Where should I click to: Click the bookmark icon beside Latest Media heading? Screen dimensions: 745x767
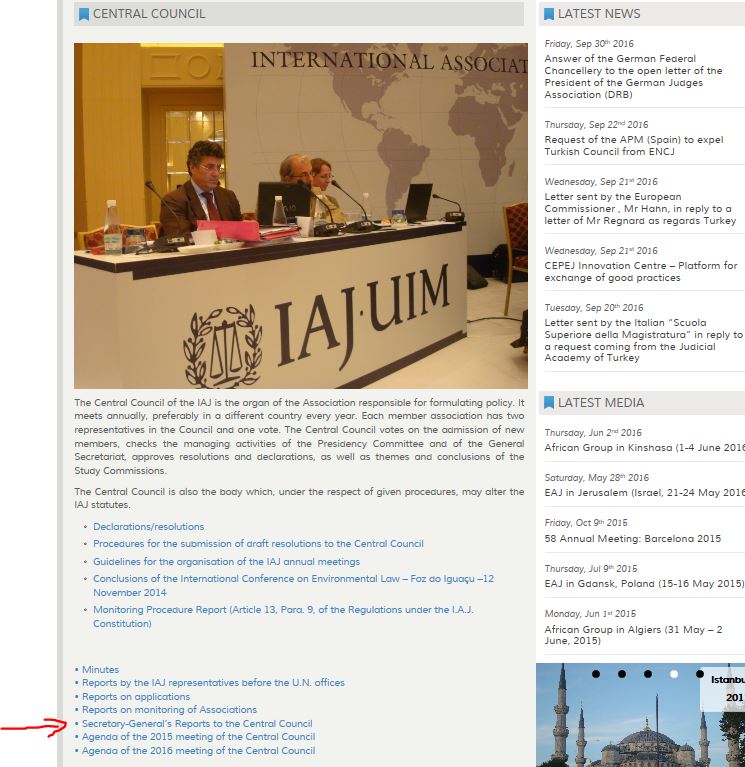pyautogui.click(x=549, y=403)
